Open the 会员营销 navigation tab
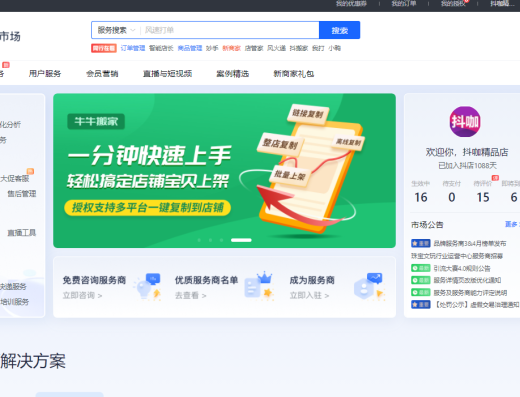520x397 pixels. click(102, 74)
